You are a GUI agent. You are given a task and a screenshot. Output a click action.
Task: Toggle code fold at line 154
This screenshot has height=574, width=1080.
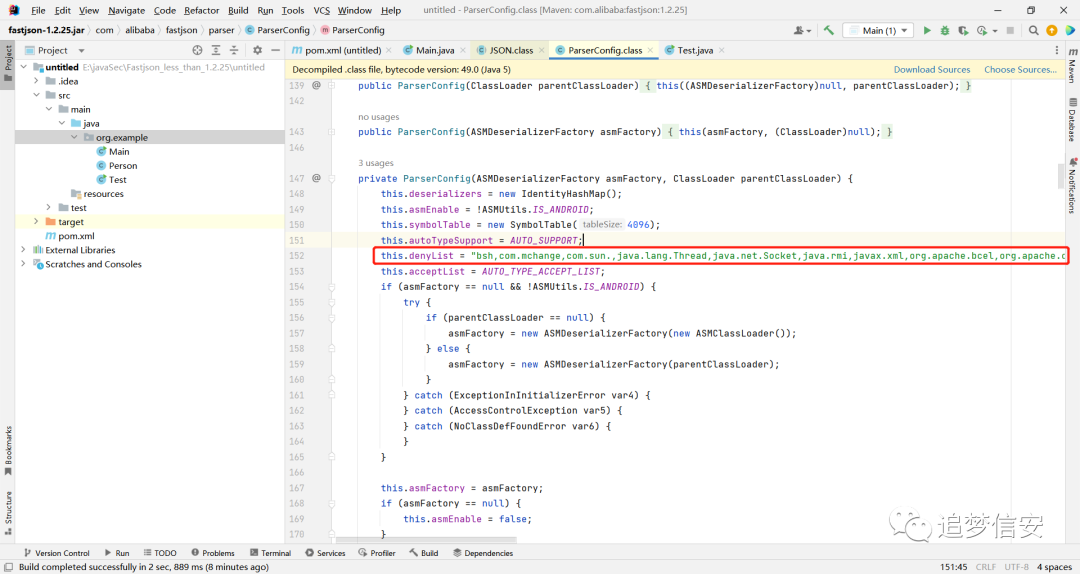click(x=332, y=287)
